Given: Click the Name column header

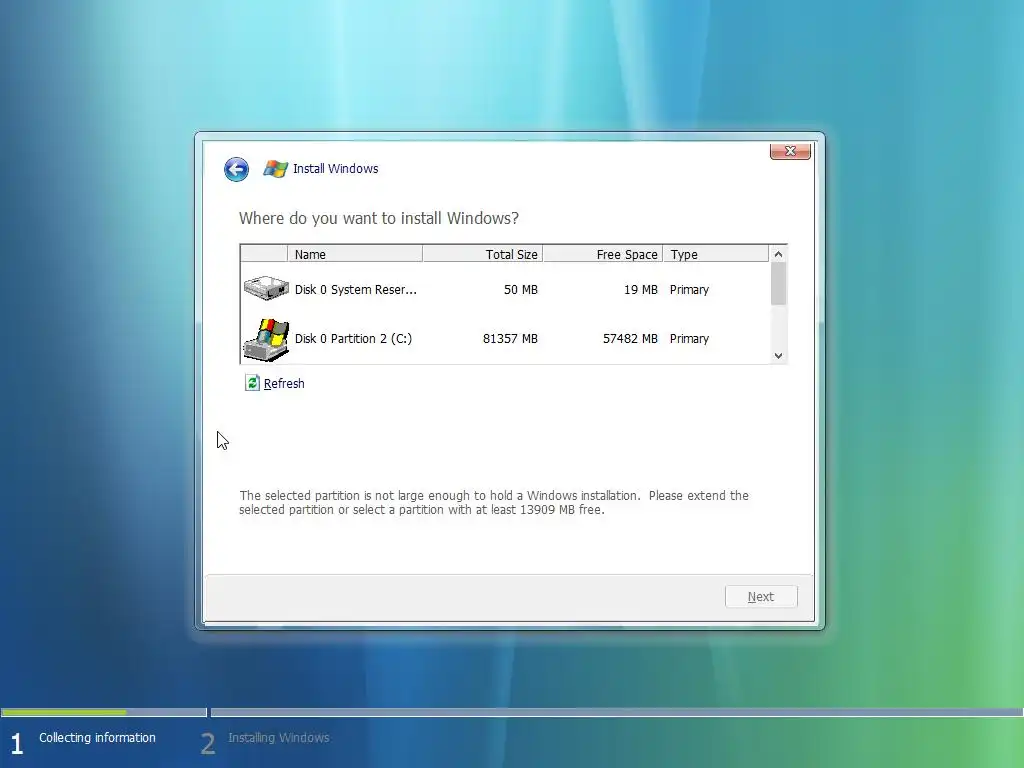Looking at the screenshot, I should point(355,254).
